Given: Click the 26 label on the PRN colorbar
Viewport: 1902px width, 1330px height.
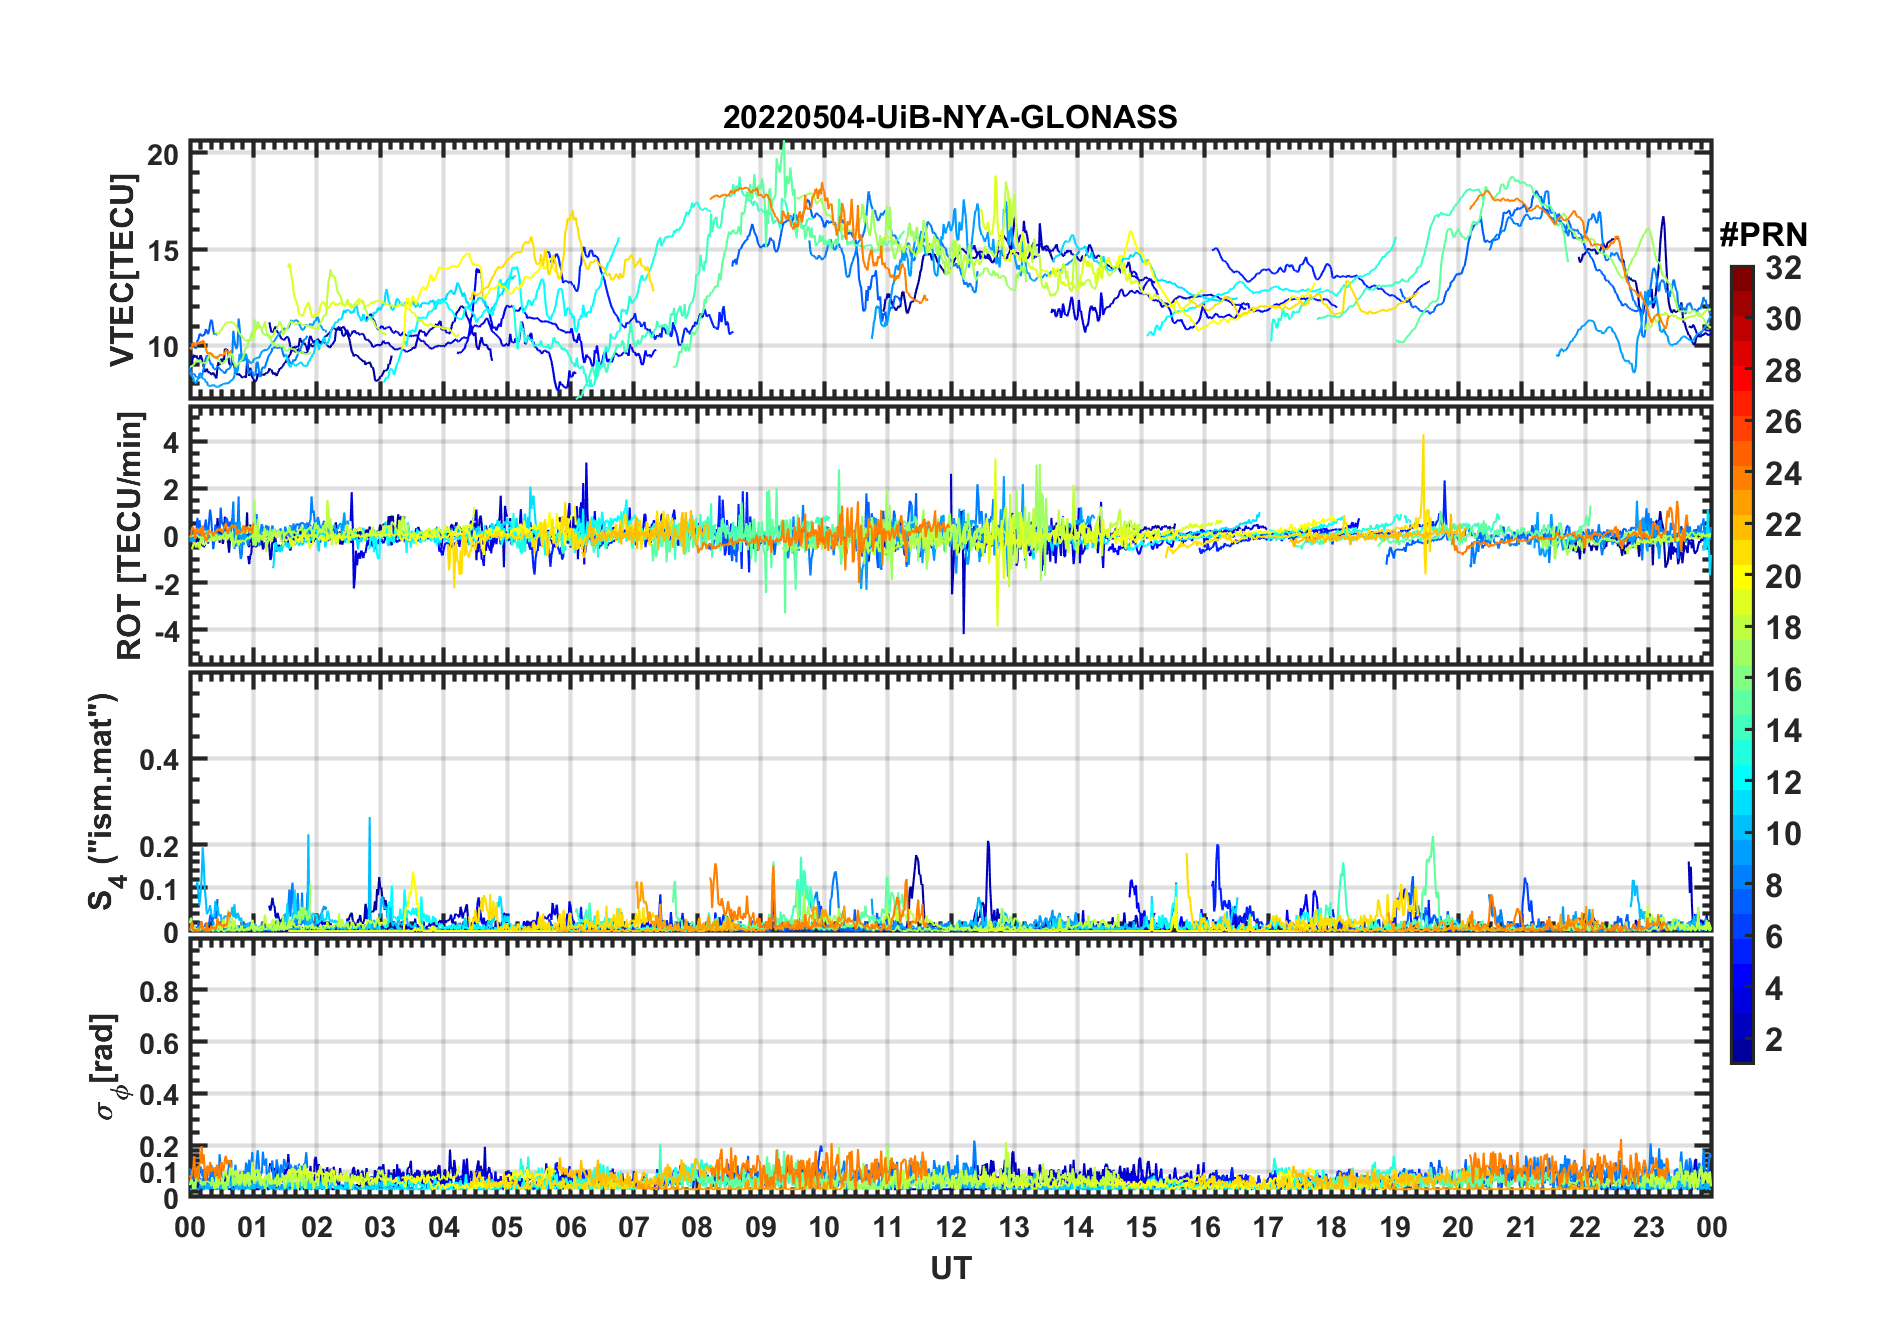Looking at the screenshot, I should (x=1783, y=422).
